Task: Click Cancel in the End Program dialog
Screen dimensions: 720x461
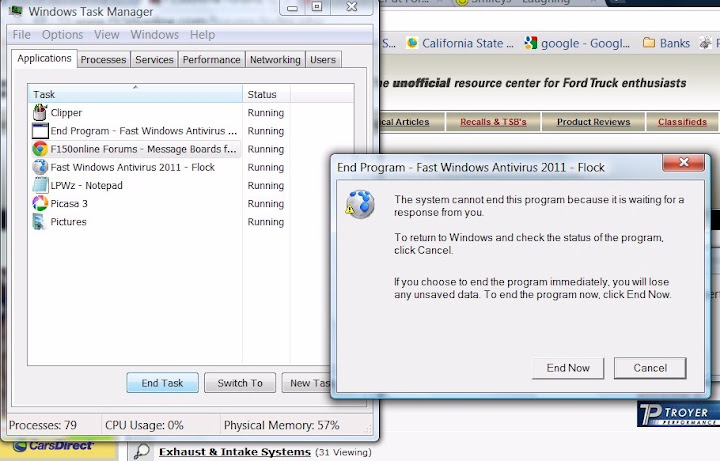Action: click(650, 368)
